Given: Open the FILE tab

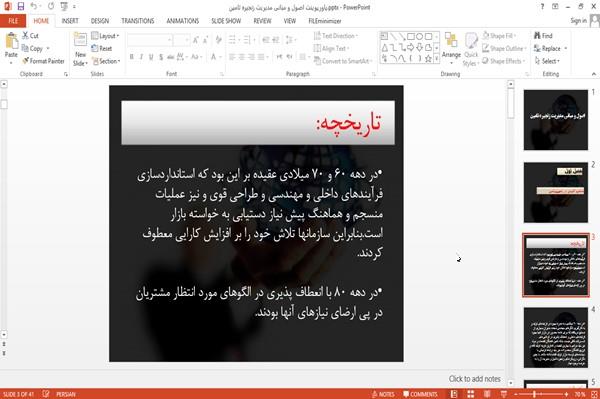Looking at the screenshot, I should pos(13,21).
